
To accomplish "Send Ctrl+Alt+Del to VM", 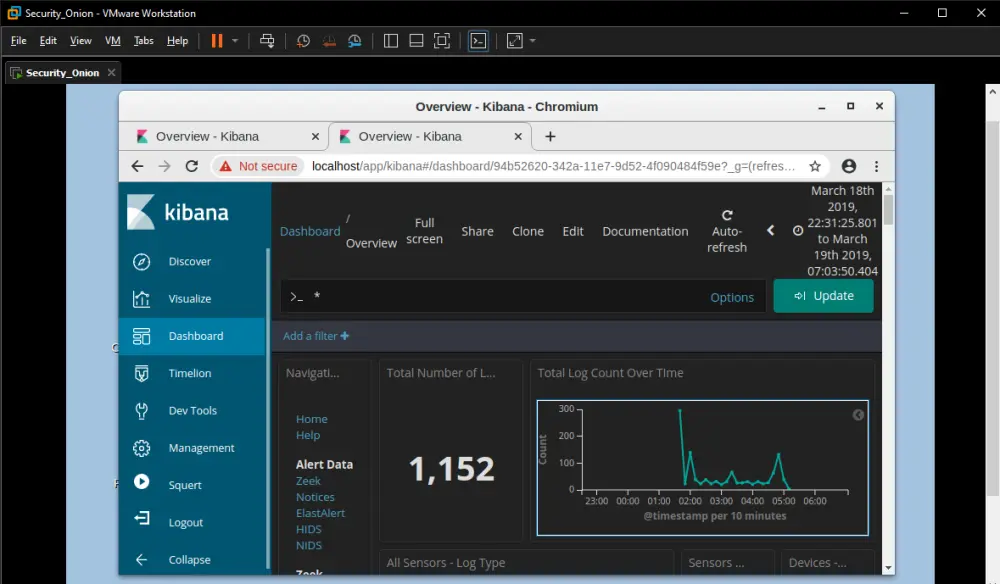I will pyautogui.click(x=267, y=41).
